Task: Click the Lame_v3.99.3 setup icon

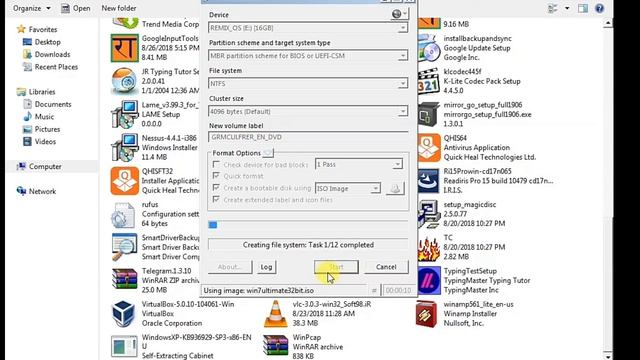Action: coord(124,114)
